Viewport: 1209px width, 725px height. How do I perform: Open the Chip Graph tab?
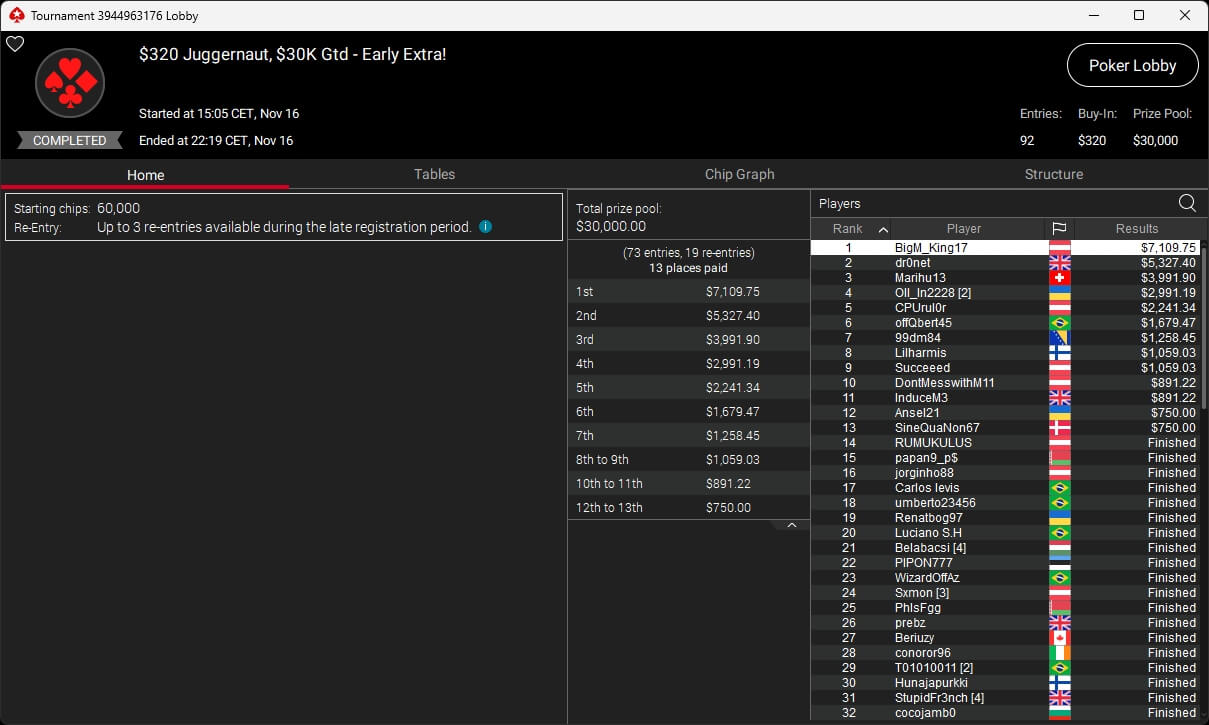(739, 174)
